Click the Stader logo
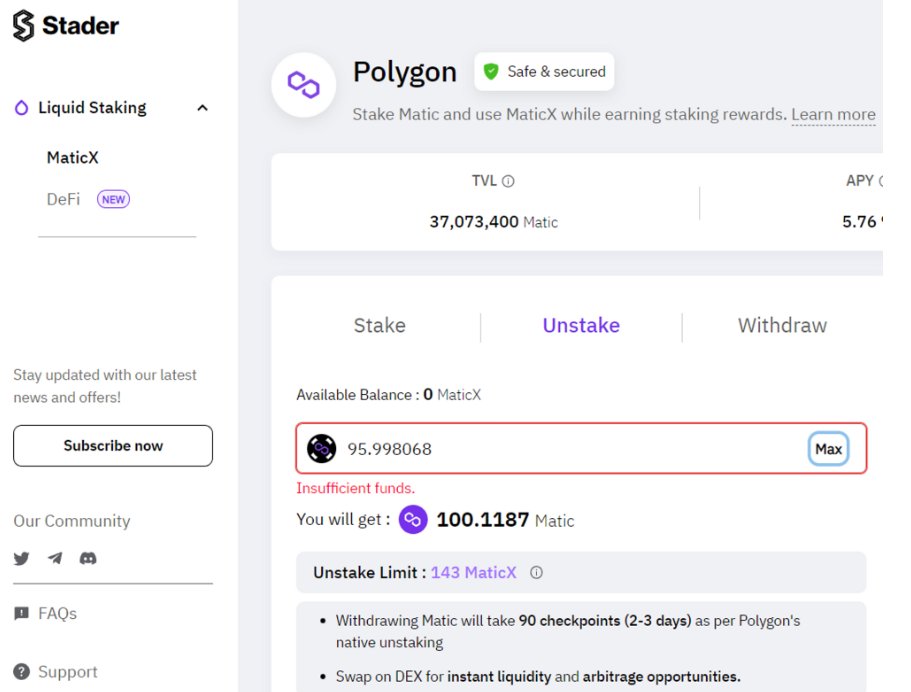Screen dimensions: 911x692 coord(66,26)
